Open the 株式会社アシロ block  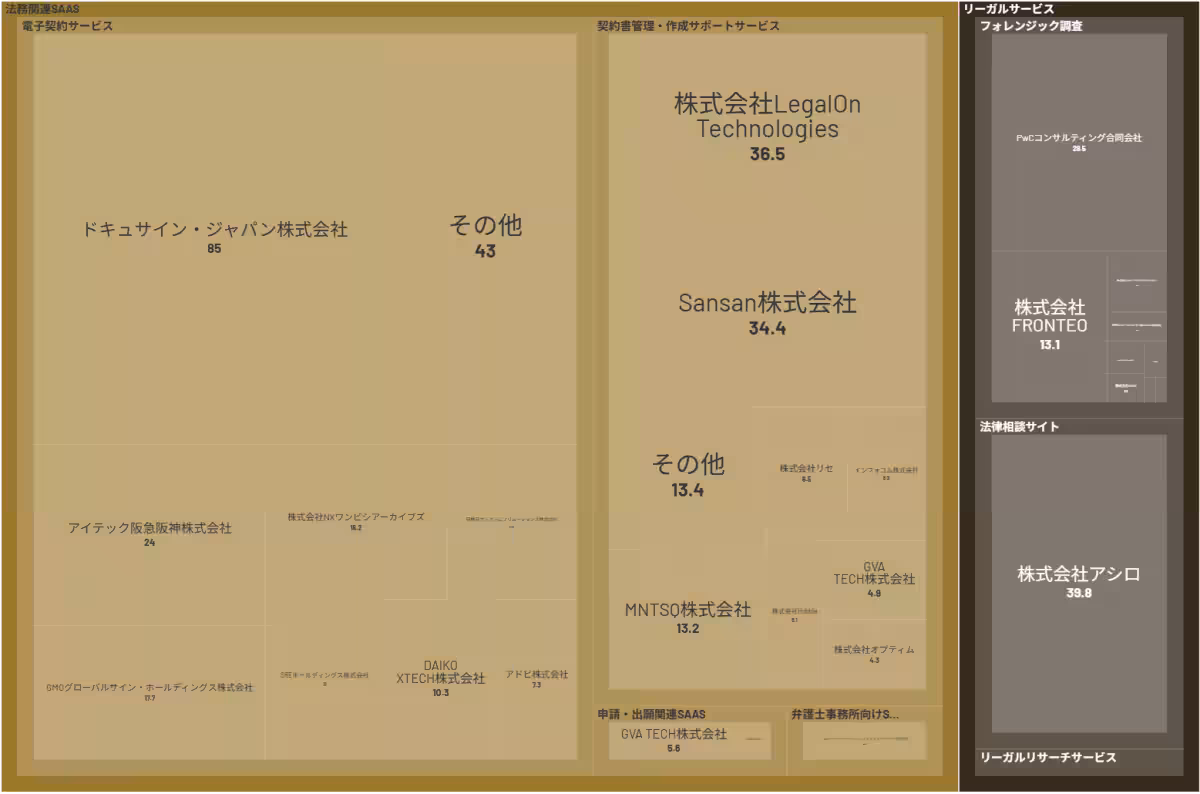click(1078, 577)
